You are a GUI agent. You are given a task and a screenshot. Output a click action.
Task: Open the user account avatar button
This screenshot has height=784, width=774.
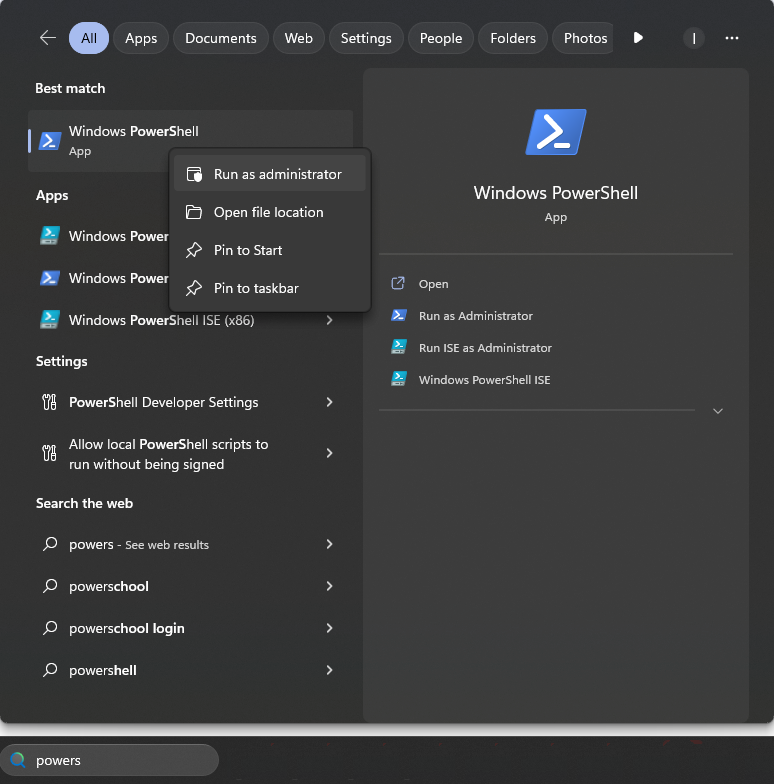pyautogui.click(x=694, y=38)
